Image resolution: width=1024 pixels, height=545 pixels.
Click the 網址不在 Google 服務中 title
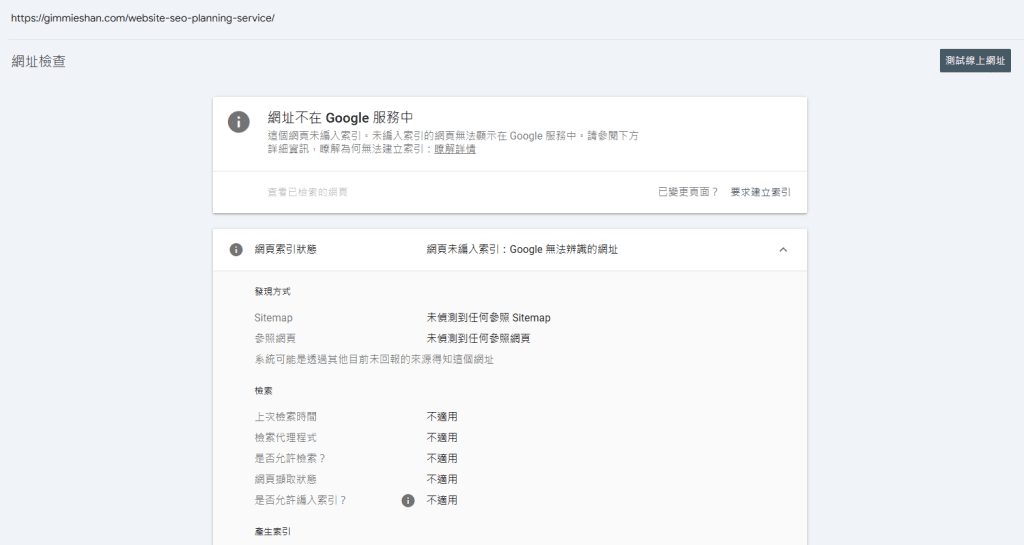[x=340, y=117]
